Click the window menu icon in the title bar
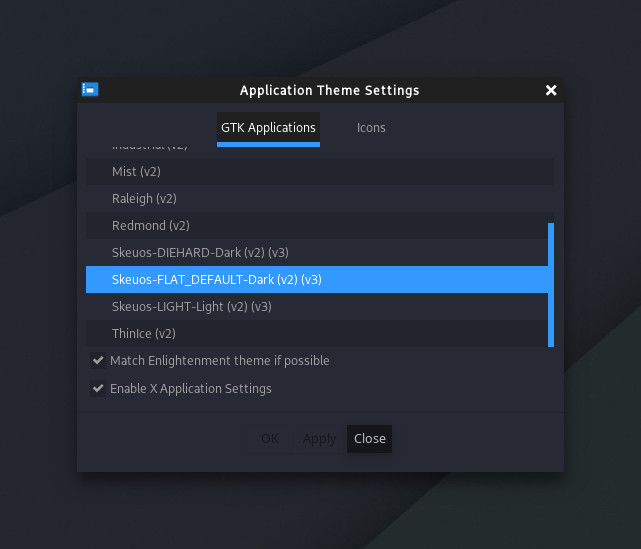Viewport: 641px width, 549px height. pyautogui.click(x=90, y=90)
